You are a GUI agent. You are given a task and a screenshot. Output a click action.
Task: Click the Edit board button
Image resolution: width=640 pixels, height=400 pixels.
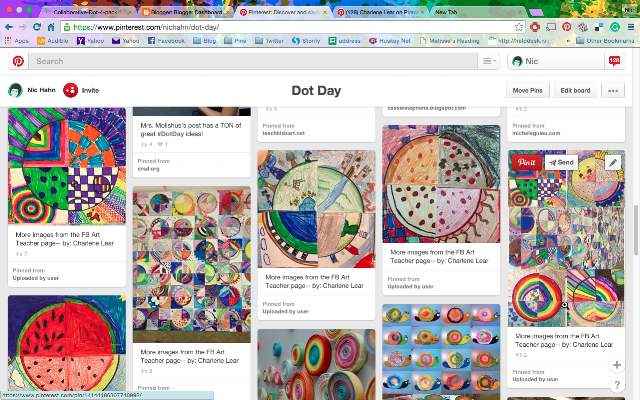tap(575, 91)
